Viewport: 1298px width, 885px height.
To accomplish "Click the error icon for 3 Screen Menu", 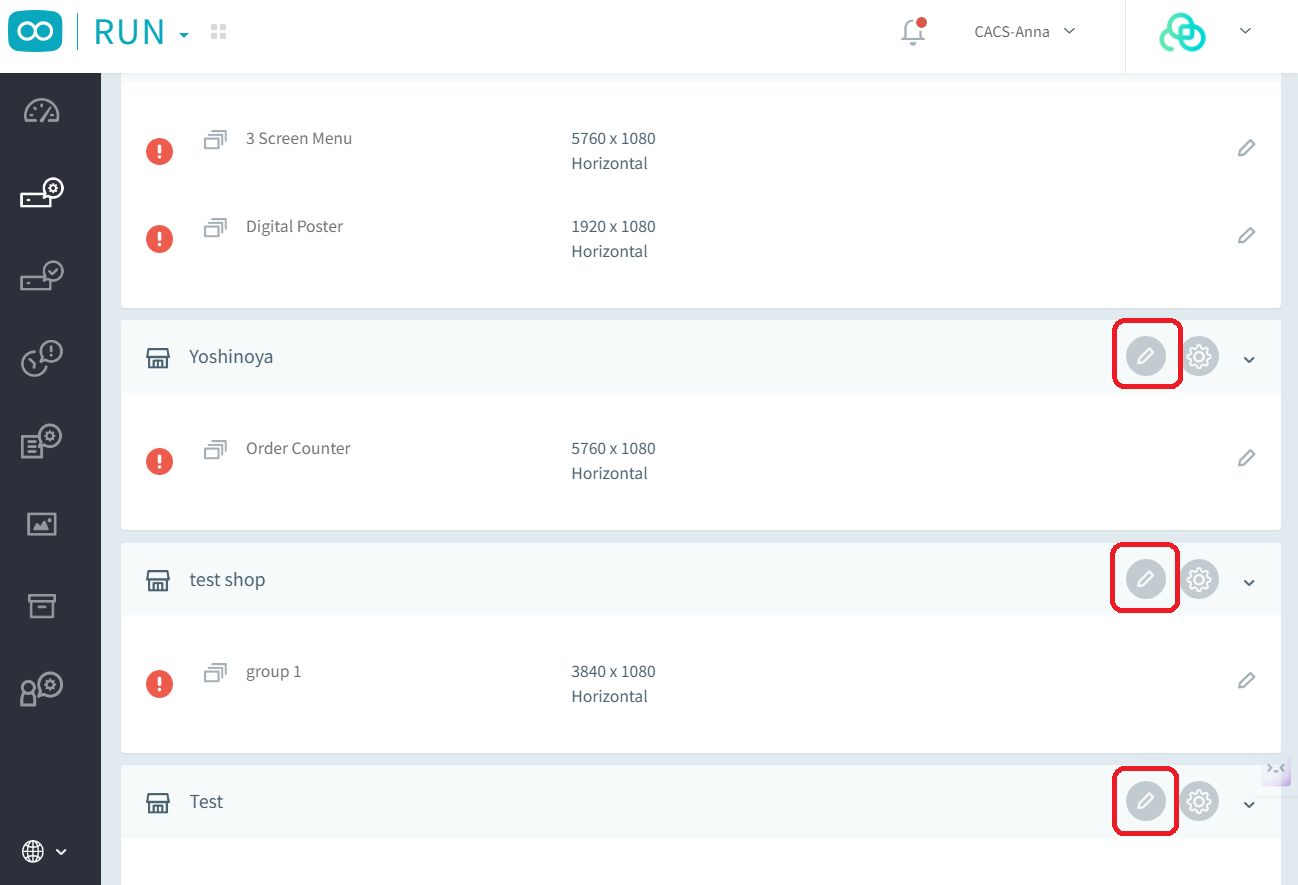I will (159, 151).
